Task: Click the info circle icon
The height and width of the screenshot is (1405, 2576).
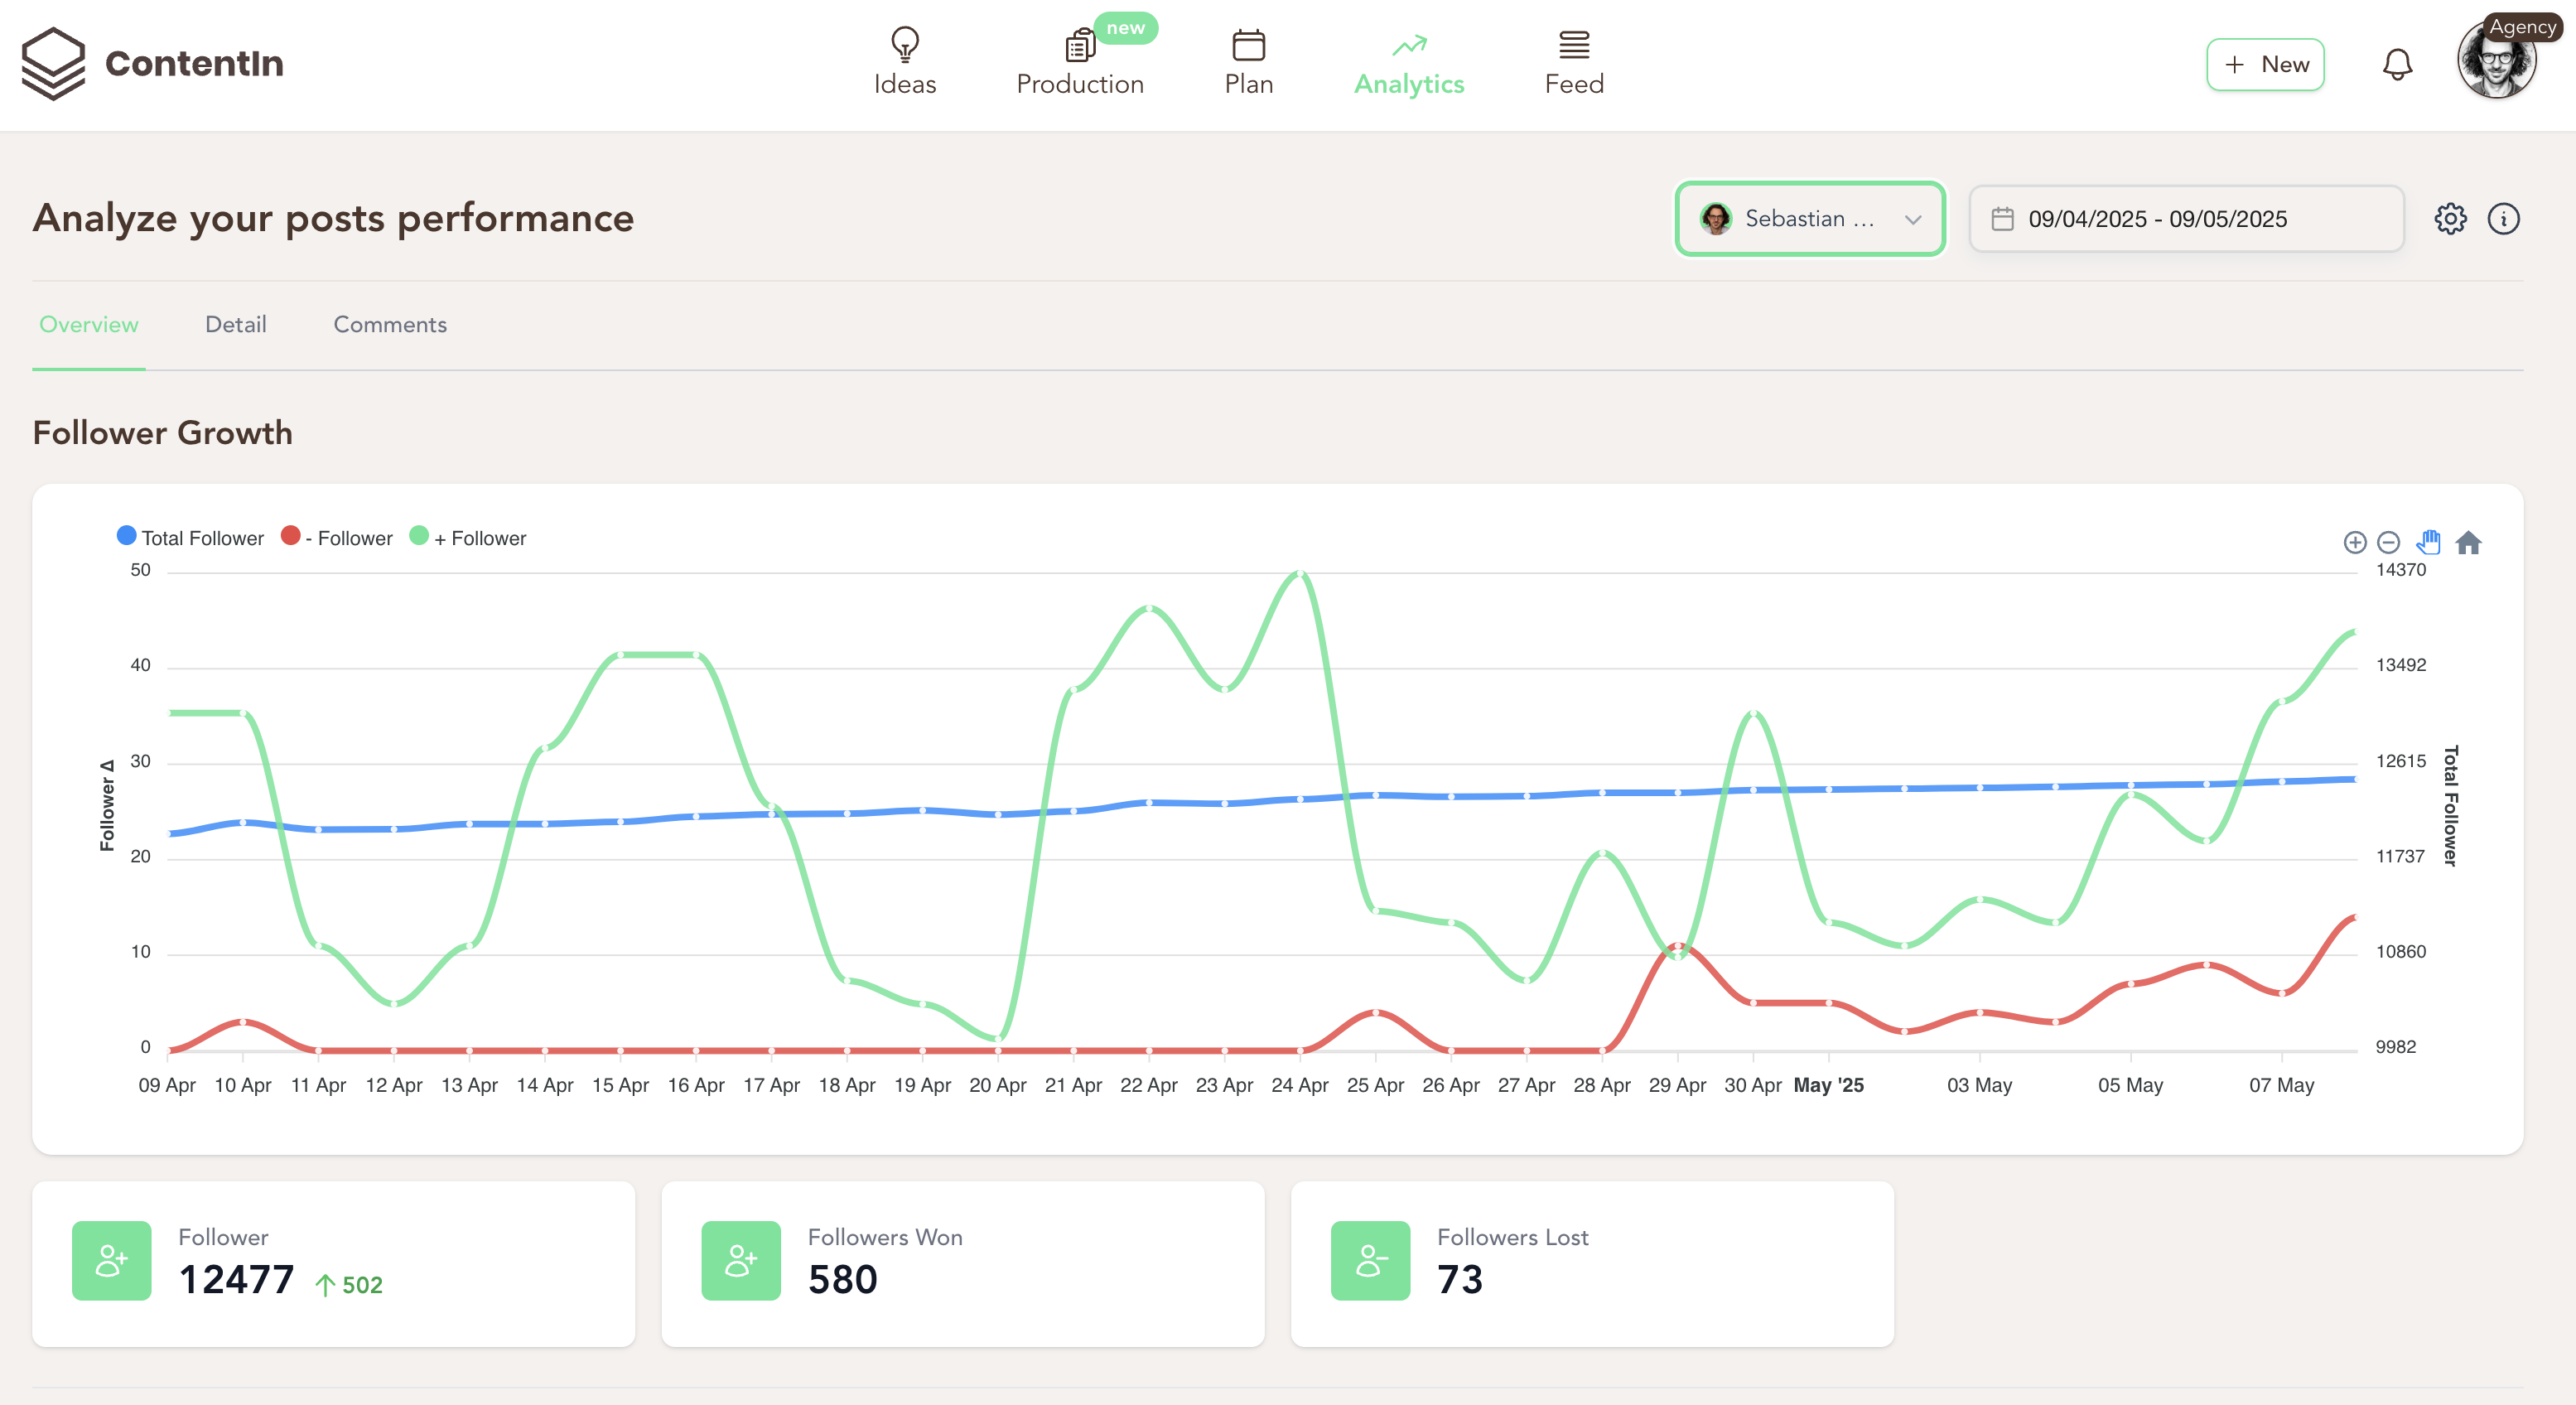Action: point(2503,218)
